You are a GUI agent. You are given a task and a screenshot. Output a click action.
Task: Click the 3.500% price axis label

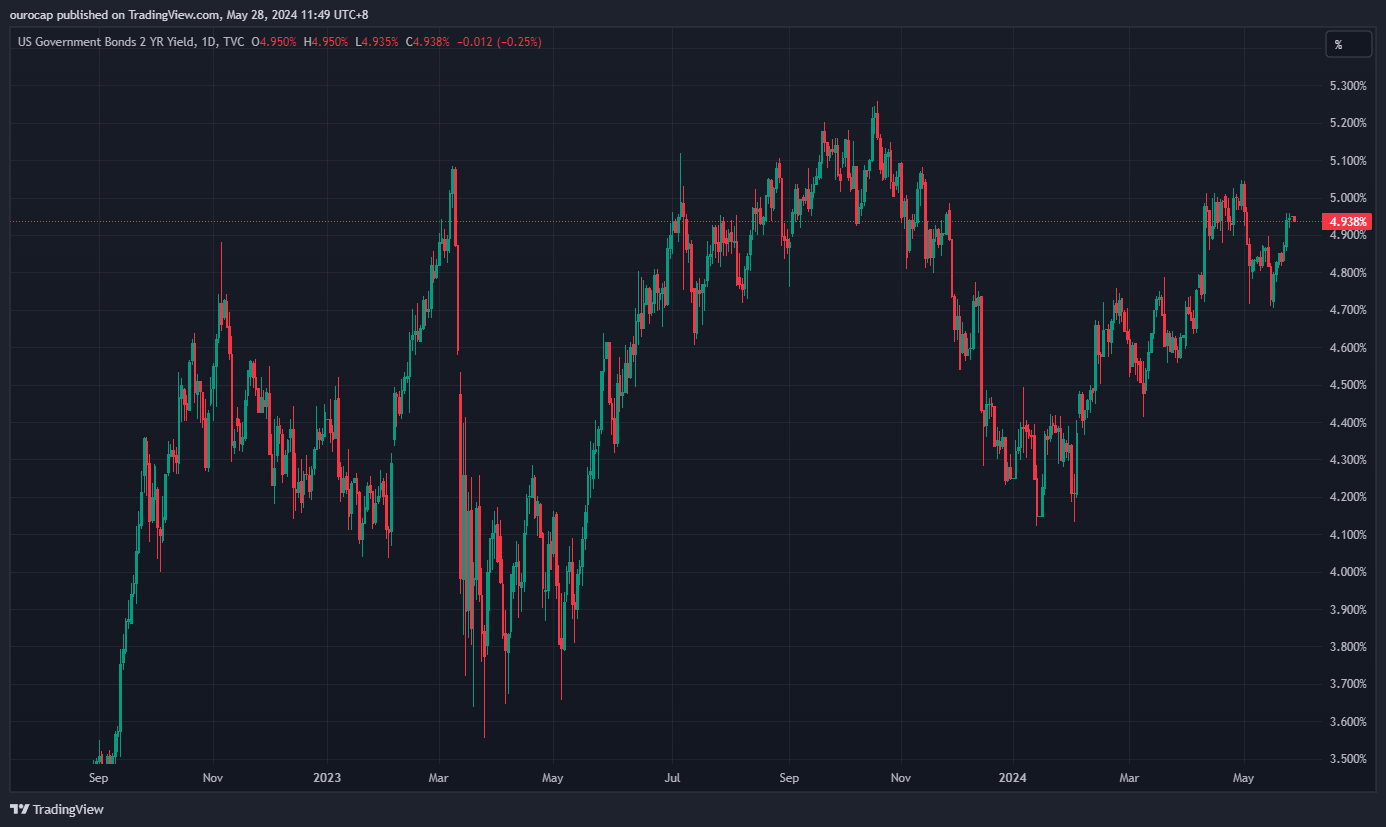click(1347, 759)
